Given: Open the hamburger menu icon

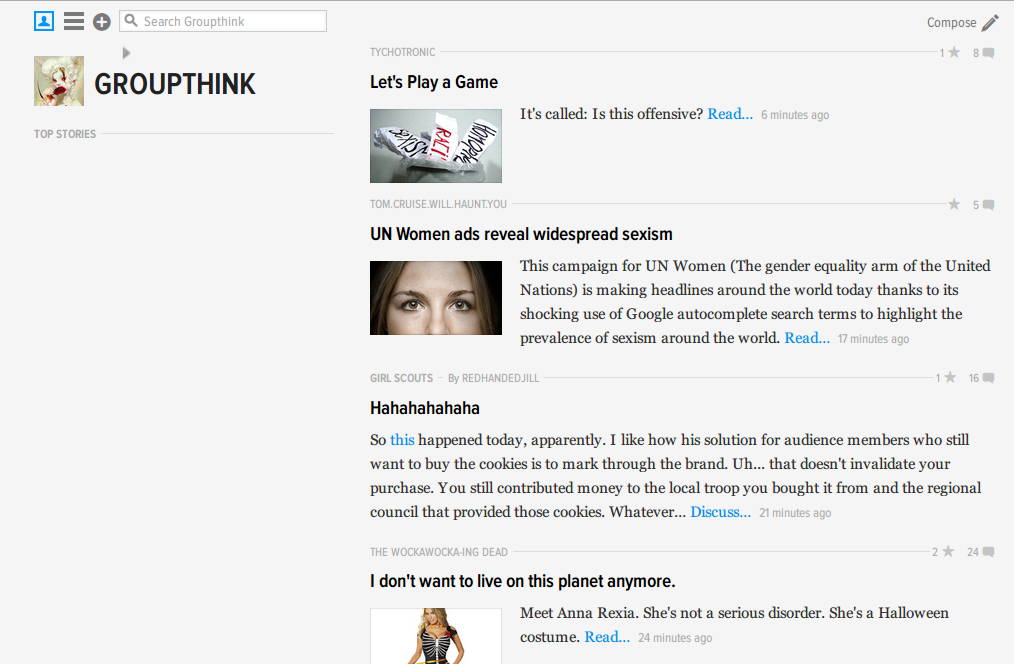Looking at the screenshot, I should (74, 21).
